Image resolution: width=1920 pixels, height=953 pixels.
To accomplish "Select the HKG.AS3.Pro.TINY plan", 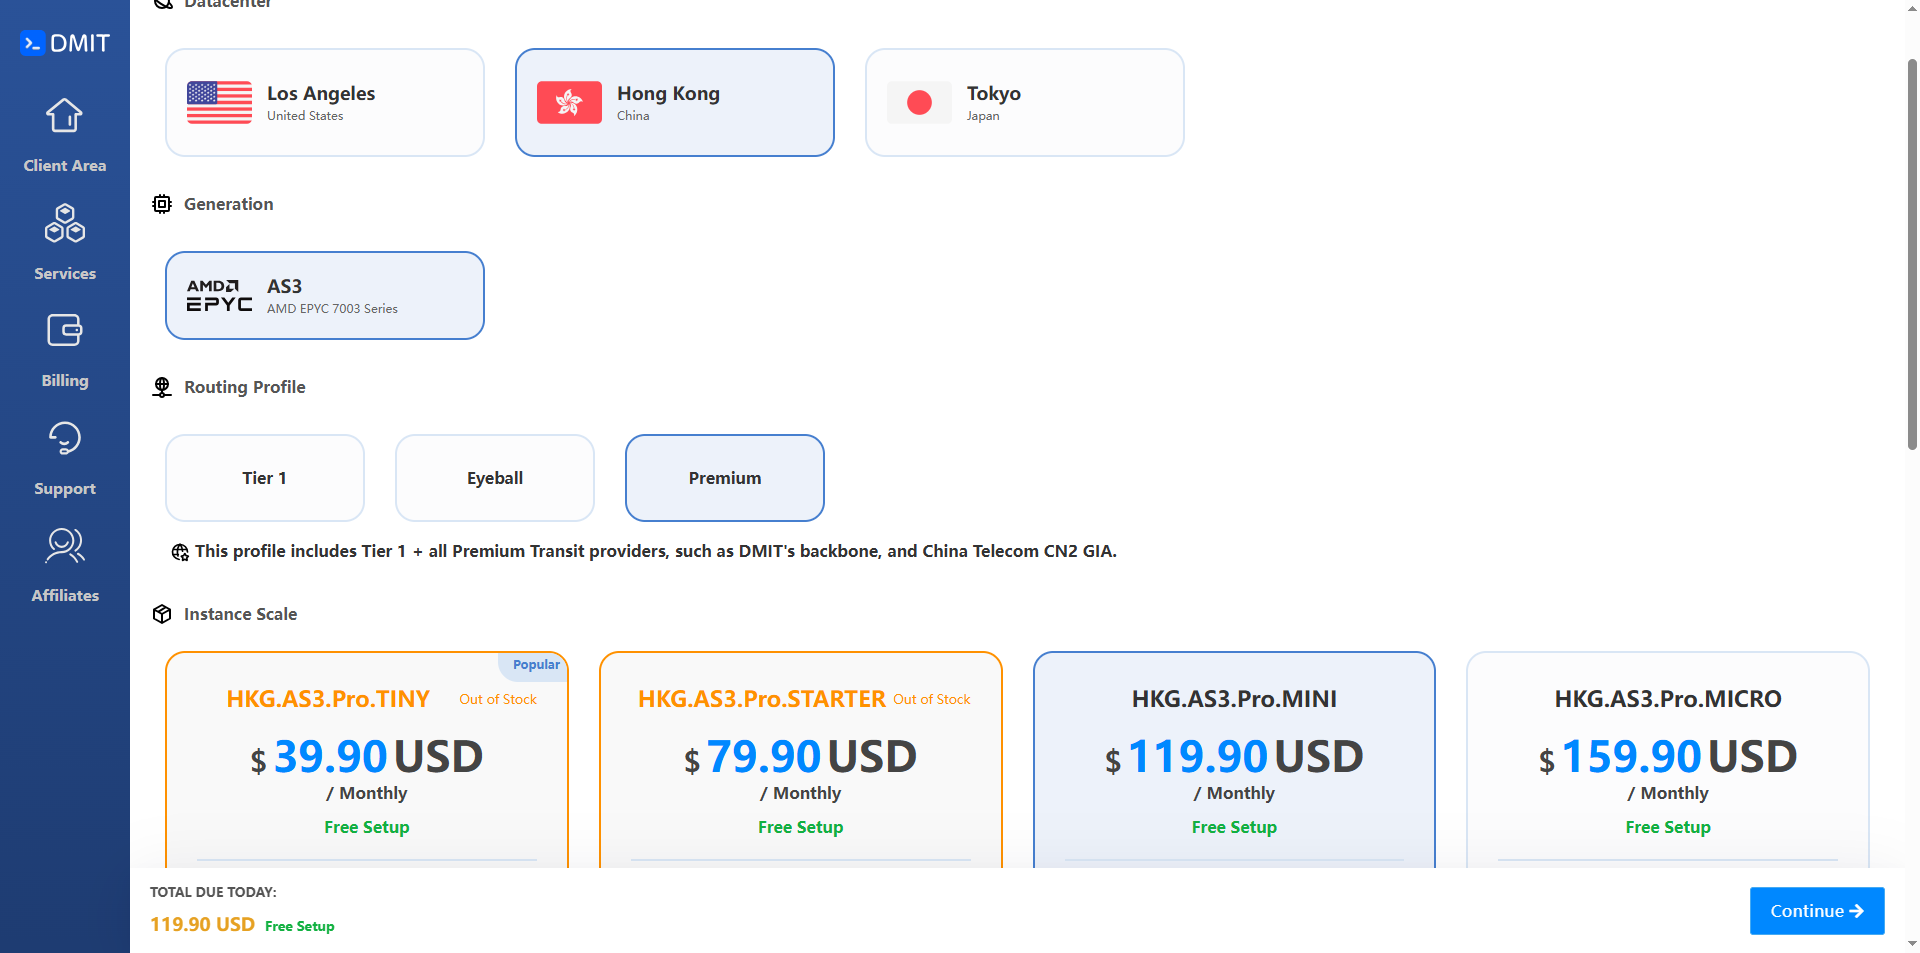I will [367, 760].
